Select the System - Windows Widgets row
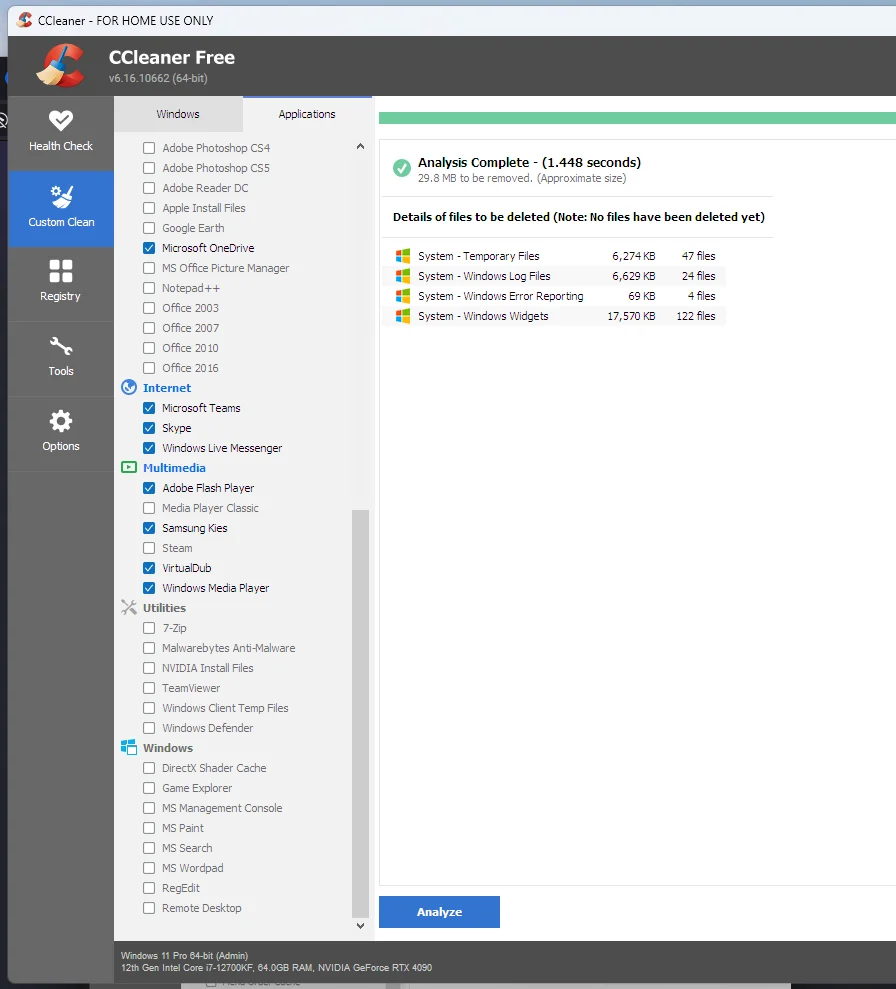 [554, 316]
